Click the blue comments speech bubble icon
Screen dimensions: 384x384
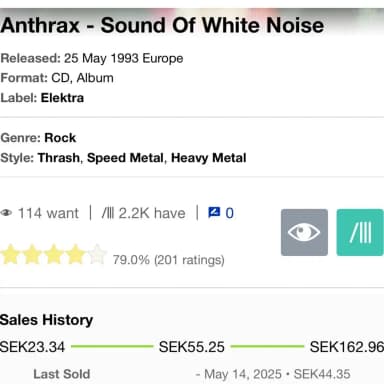coord(214,212)
